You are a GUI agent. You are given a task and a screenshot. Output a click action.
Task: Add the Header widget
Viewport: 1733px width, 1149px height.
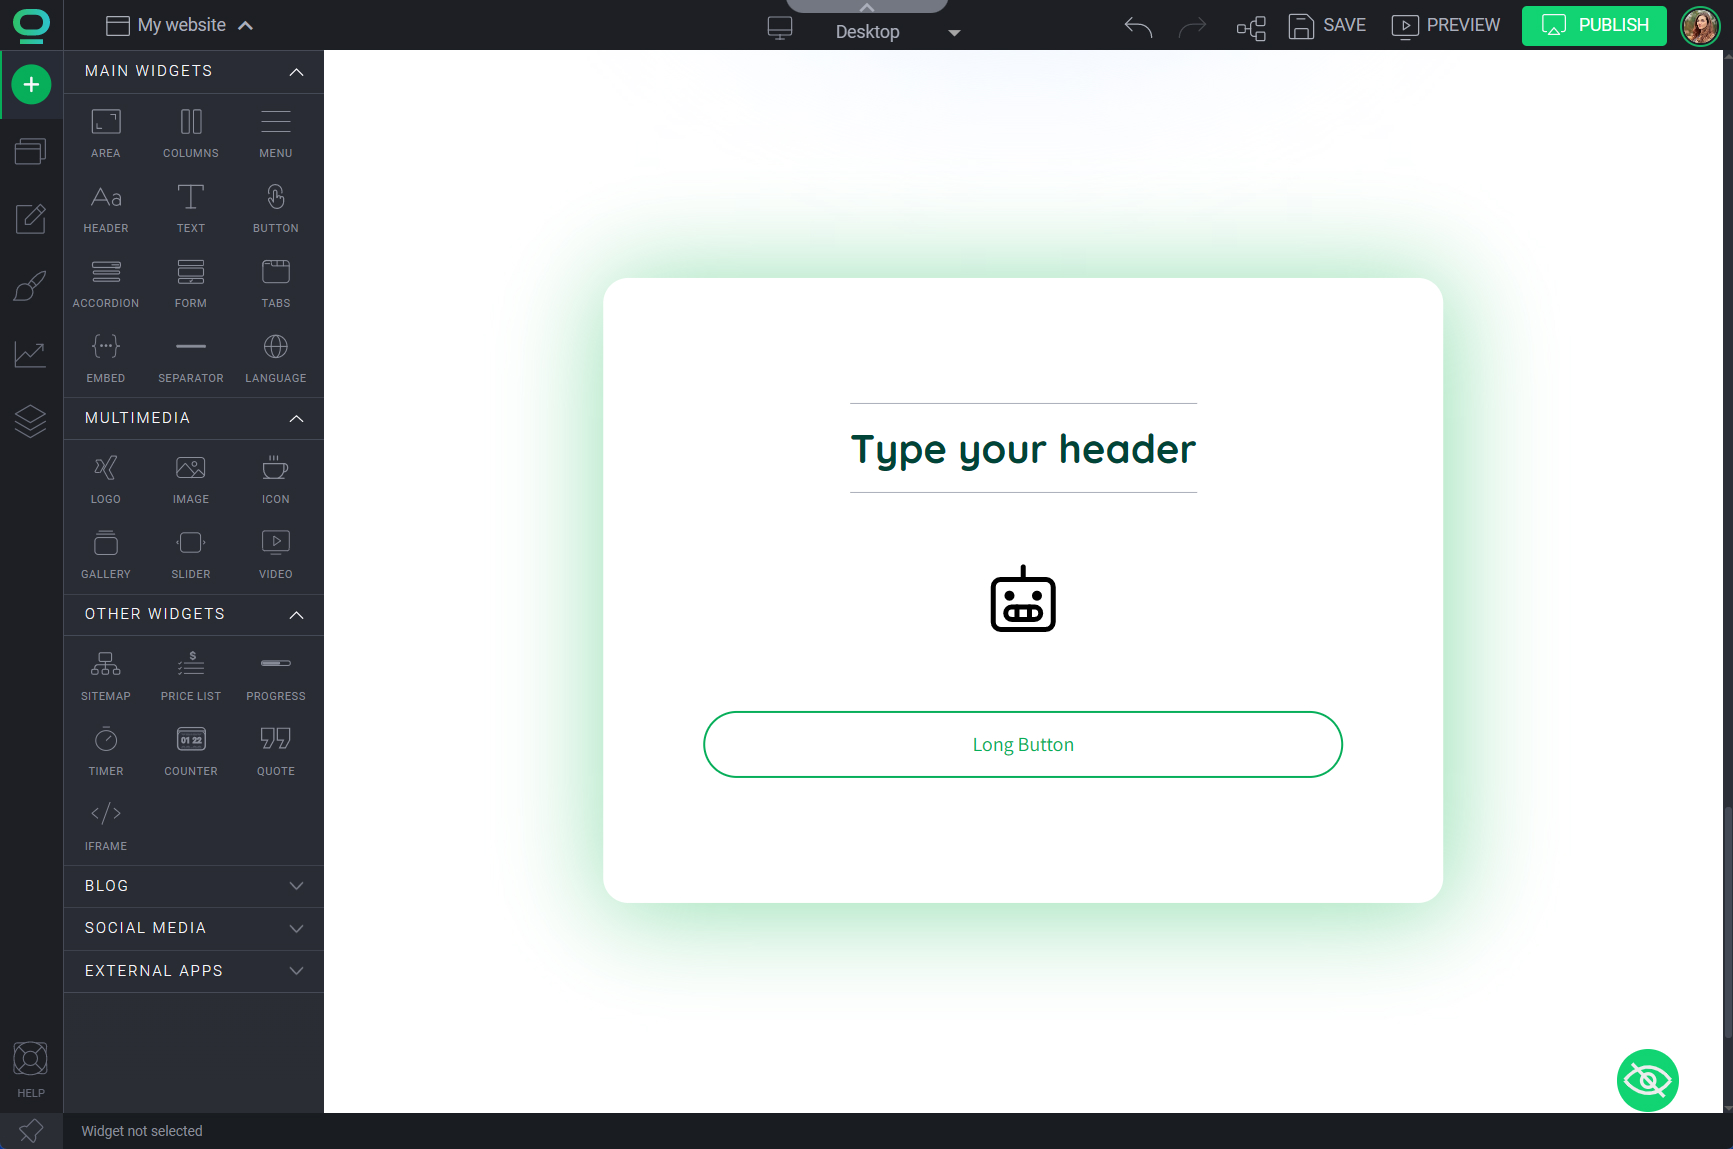pyautogui.click(x=106, y=208)
